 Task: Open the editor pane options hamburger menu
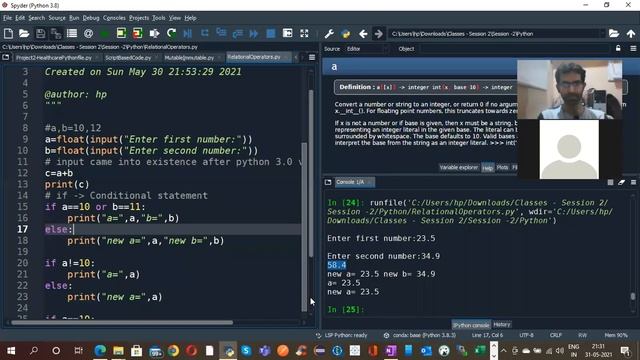(x=312, y=58)
